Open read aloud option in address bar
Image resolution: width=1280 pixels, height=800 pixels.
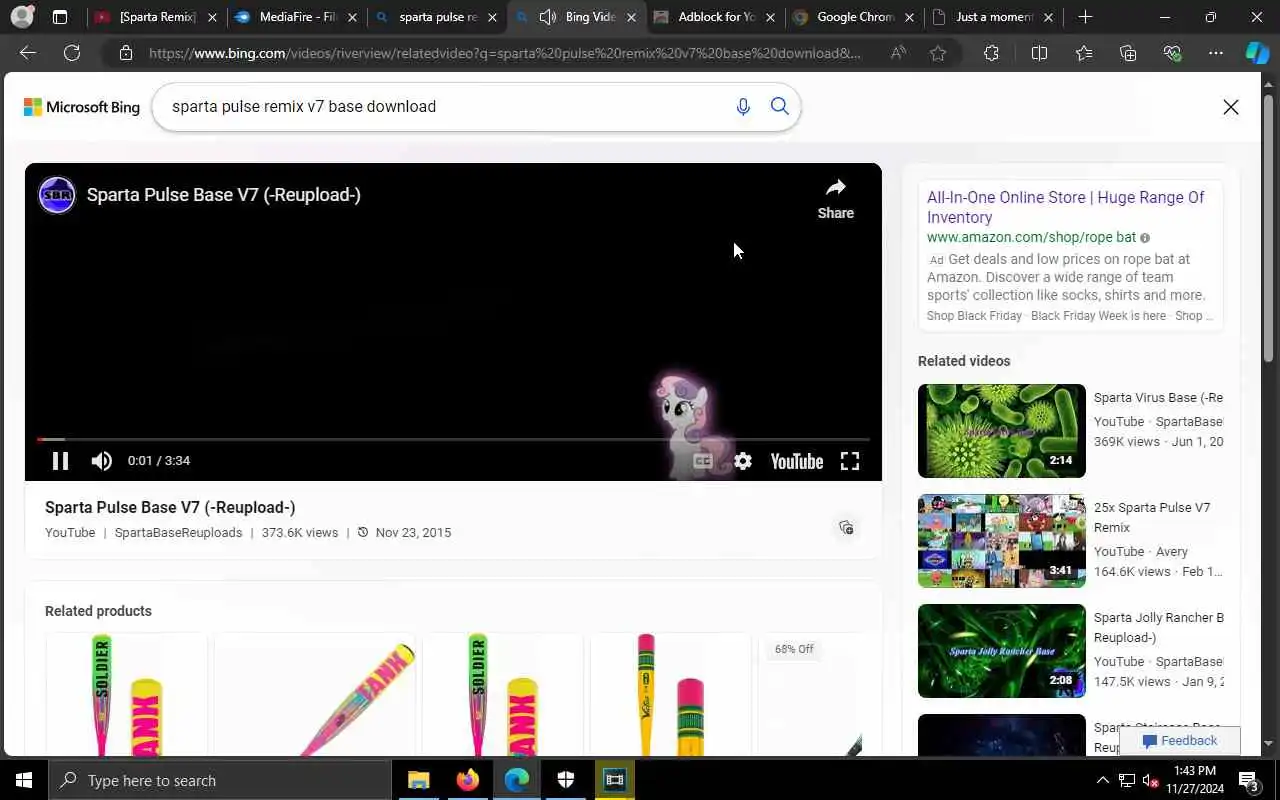898,53
